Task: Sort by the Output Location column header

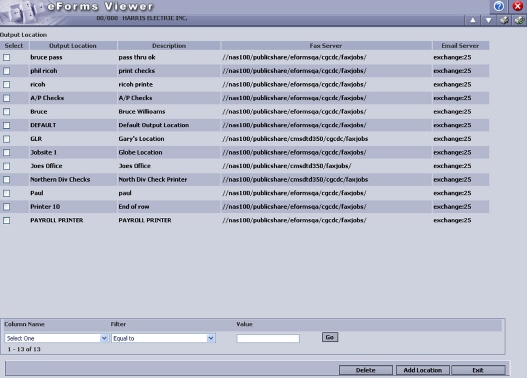Action: (x=73, y=45)
